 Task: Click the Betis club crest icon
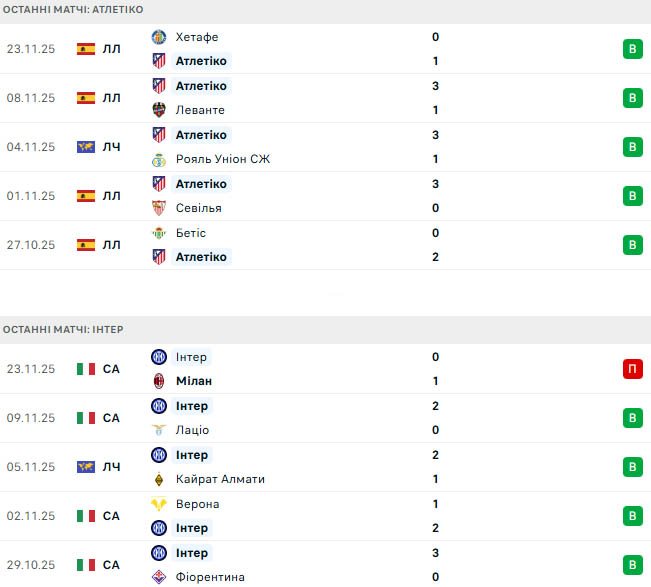coord(158,233)
